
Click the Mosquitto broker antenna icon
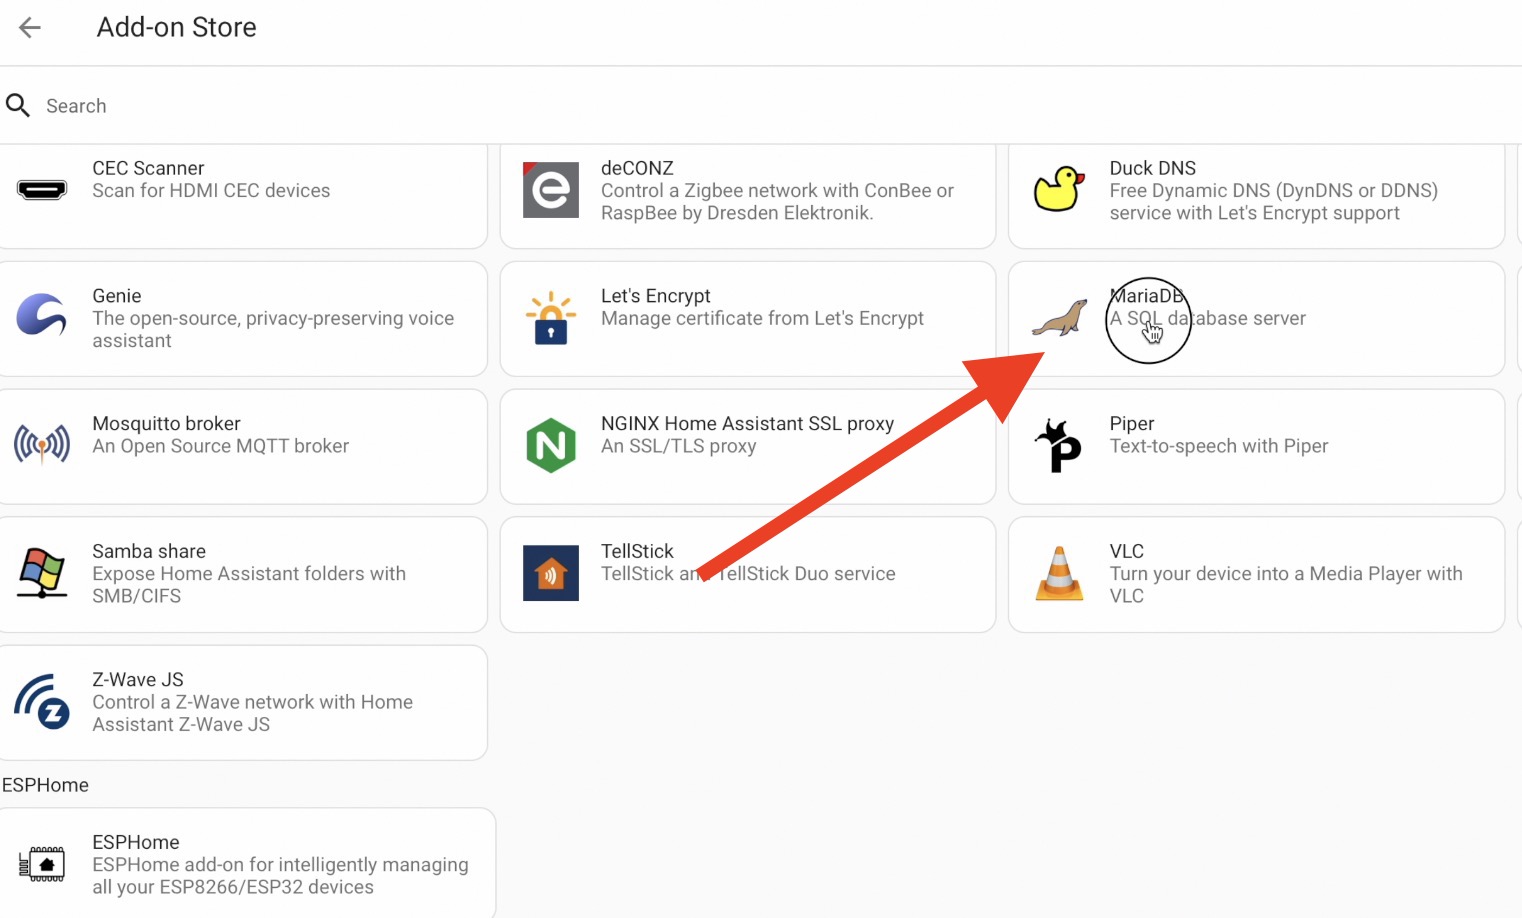(42, 444)
